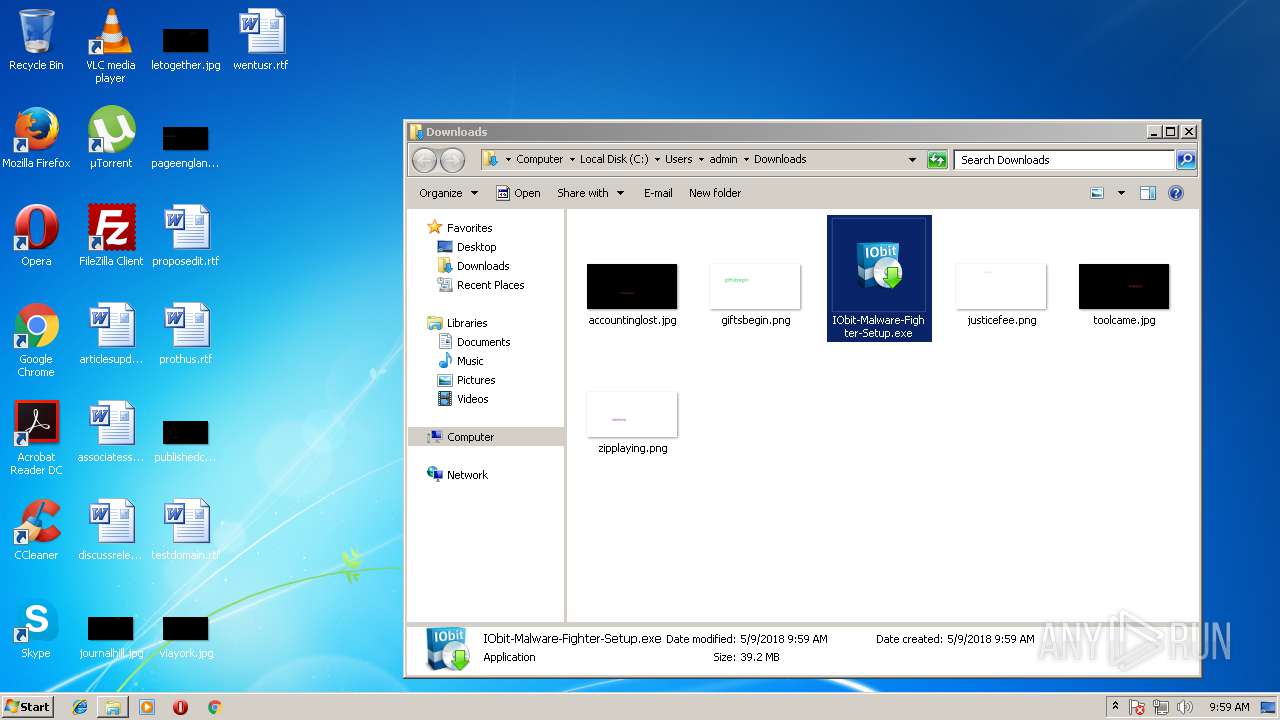
Task: Select Favorites in navigation pane
Action: tap(469, 228)
